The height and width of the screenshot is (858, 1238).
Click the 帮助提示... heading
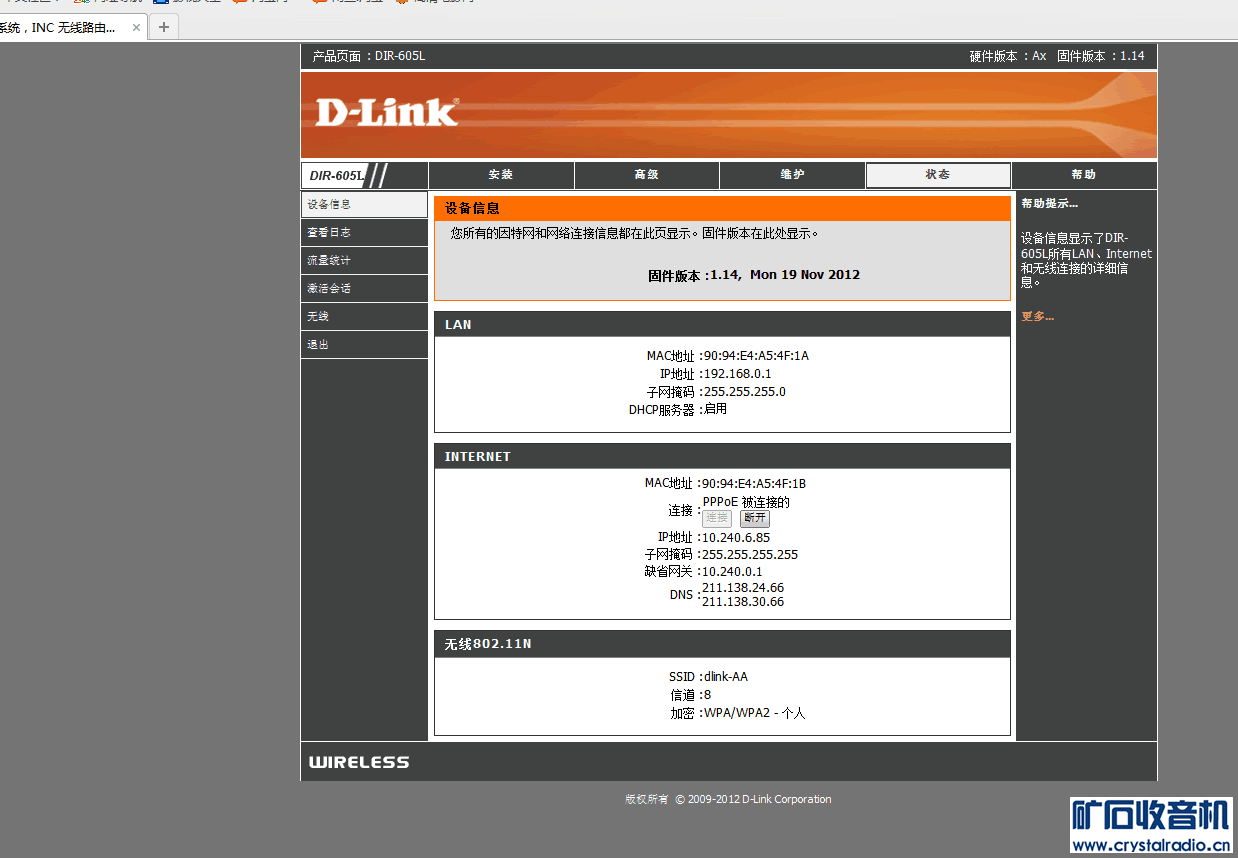(1050, 204)
